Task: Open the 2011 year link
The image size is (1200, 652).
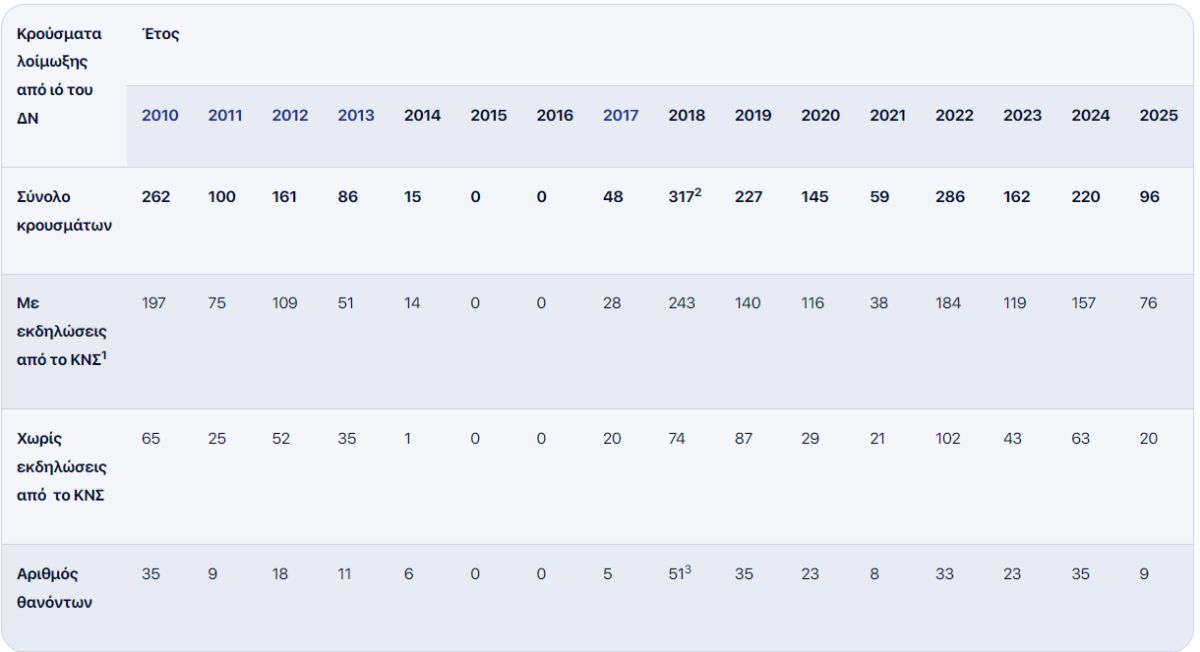Action: [x=224, y=115]
